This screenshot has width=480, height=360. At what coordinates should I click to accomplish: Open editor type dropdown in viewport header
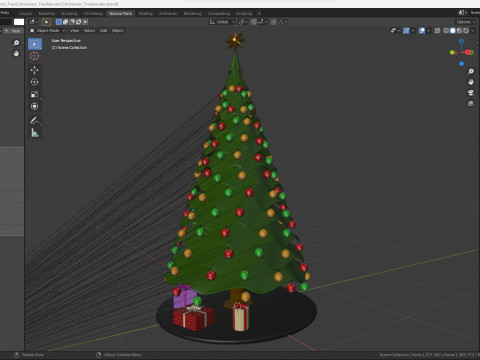pos(33,22)
